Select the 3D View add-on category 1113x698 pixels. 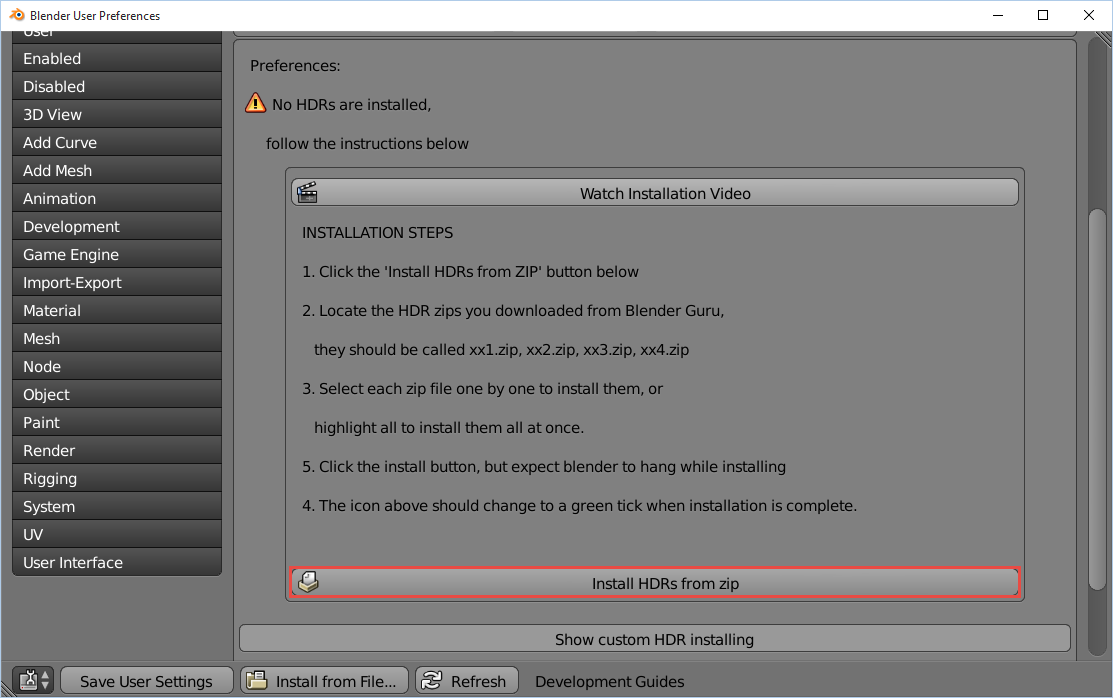[116, 114]
